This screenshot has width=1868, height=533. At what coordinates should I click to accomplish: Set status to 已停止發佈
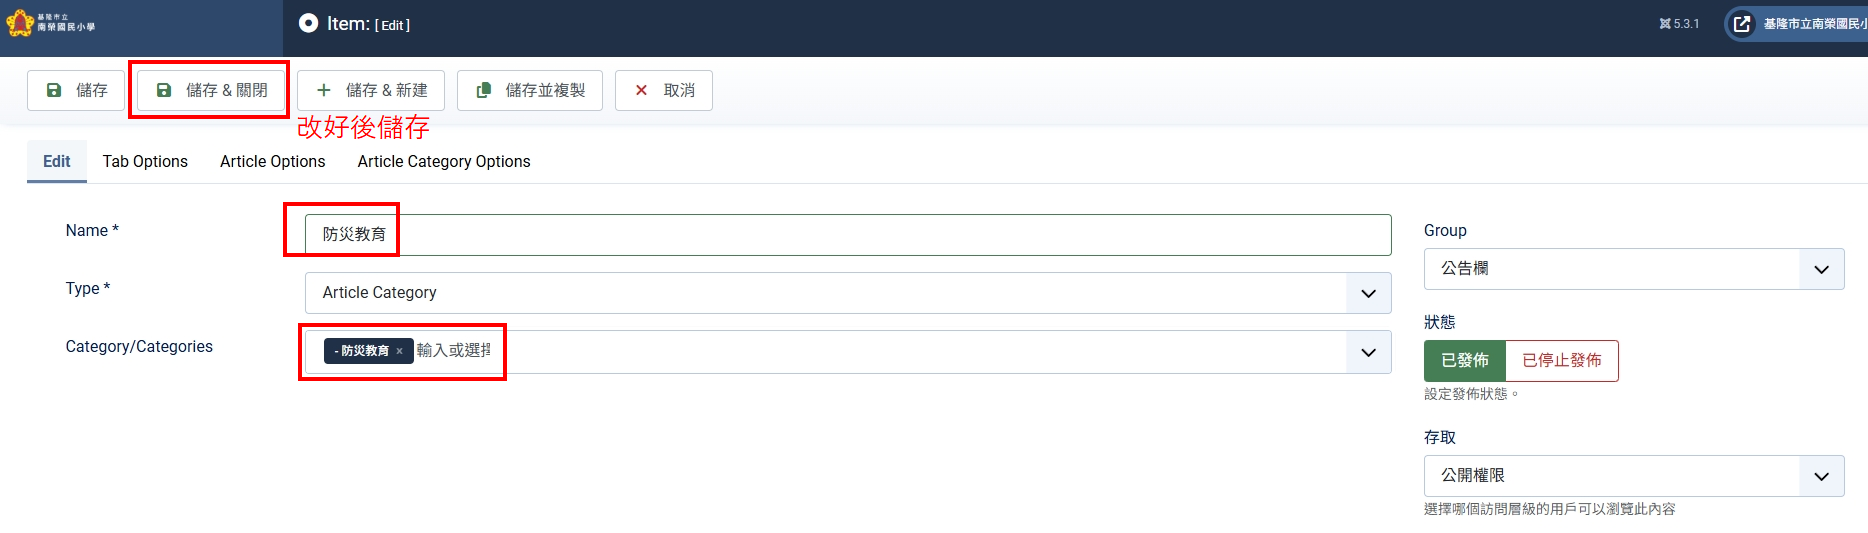point(1561,361)
